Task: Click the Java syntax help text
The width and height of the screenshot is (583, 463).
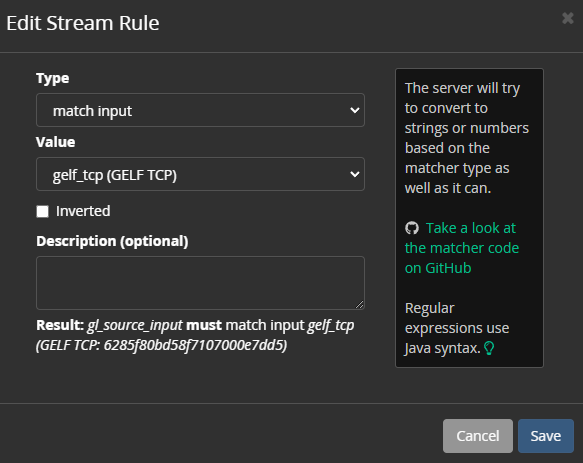Action: click(457, 328)
